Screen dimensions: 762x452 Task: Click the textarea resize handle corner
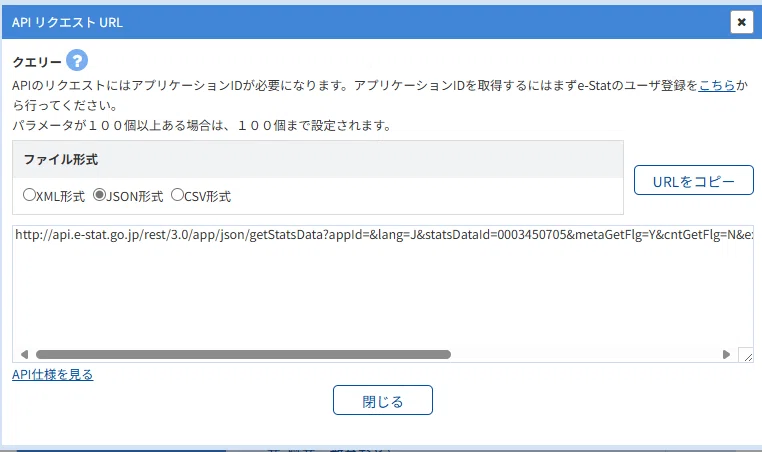click(746, 355)
